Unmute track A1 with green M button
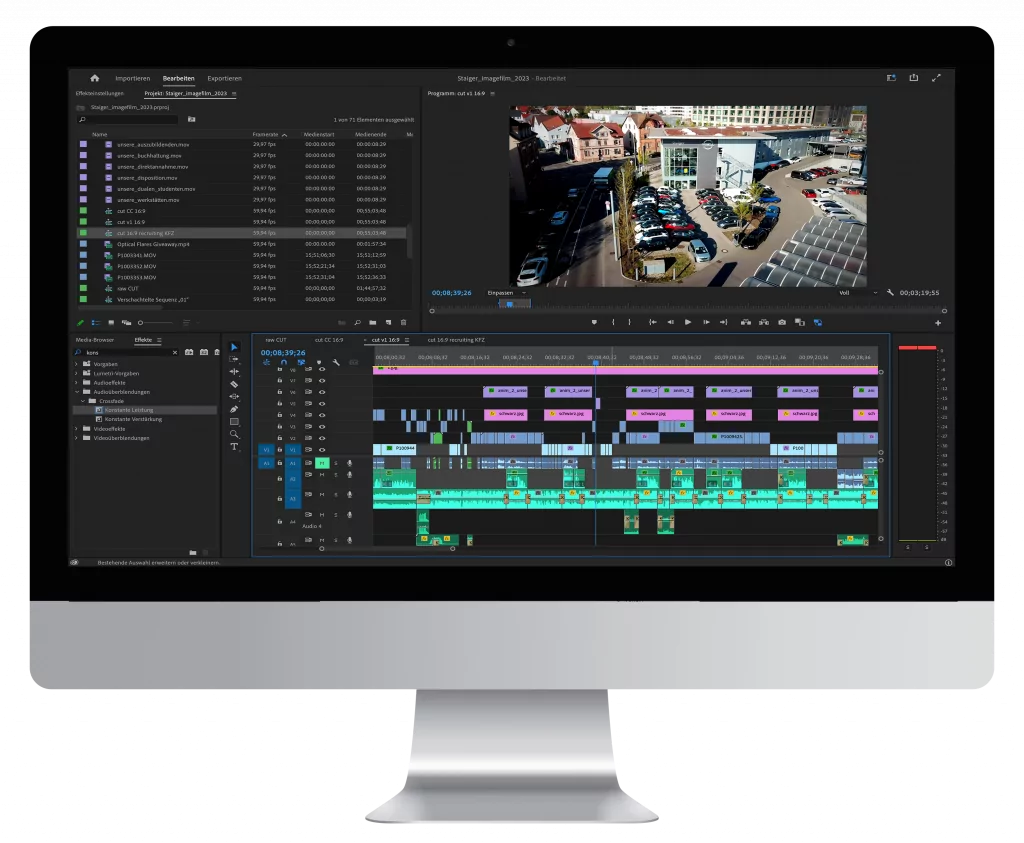Image resolution: width=1024 pixels, height=843 pixels. click(322, 463)
